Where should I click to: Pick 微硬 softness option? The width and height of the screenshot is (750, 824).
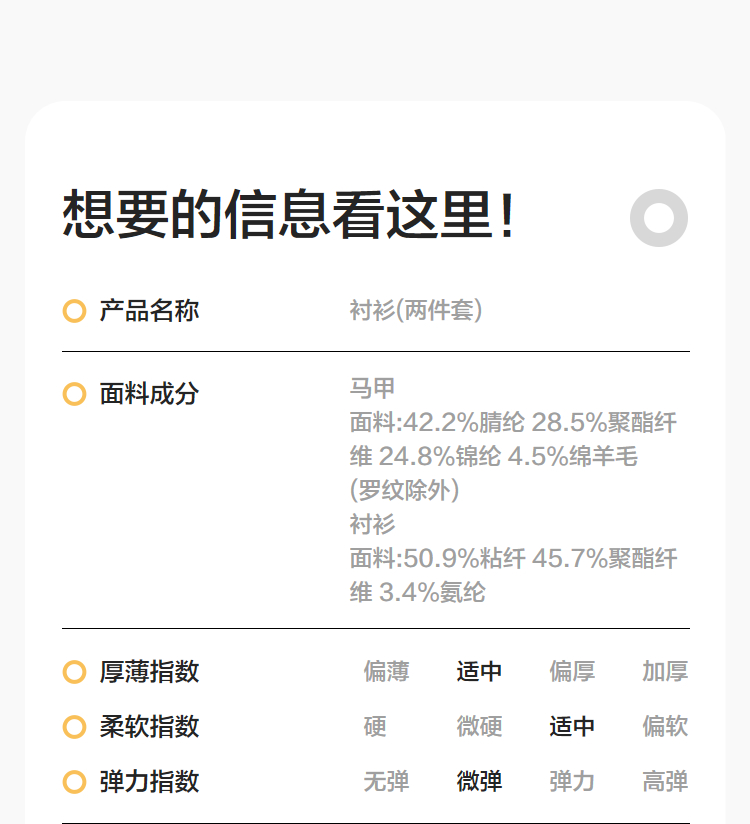point(479,727)
